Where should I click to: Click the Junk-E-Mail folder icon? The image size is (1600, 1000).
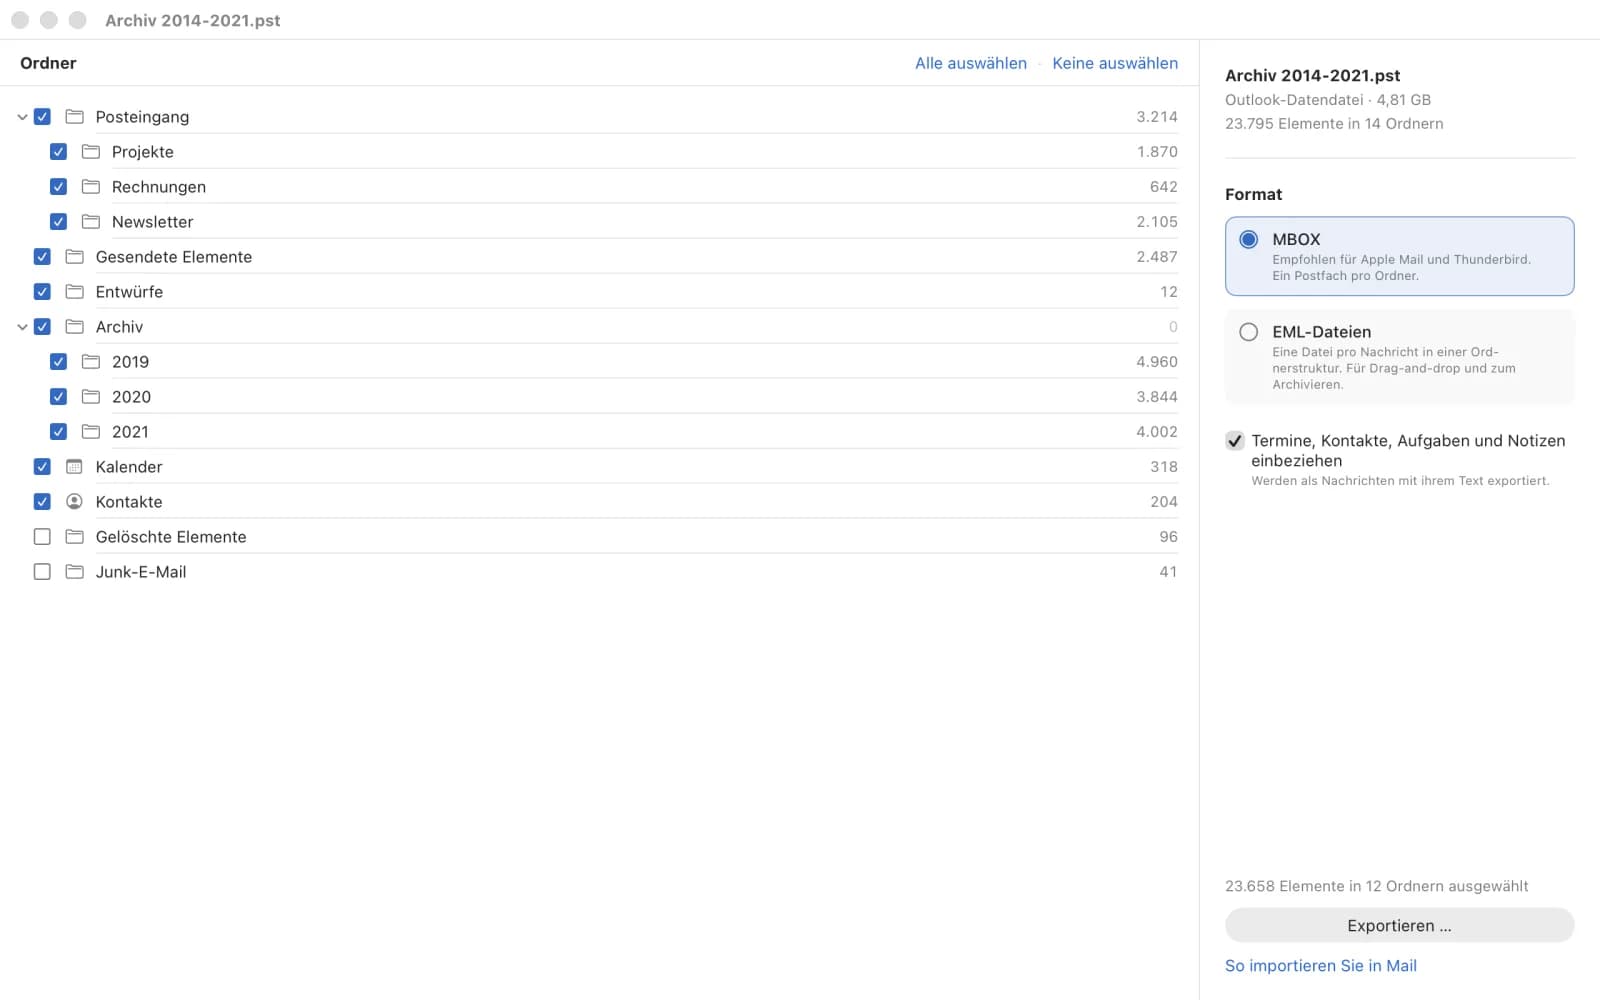pos(74,572)
